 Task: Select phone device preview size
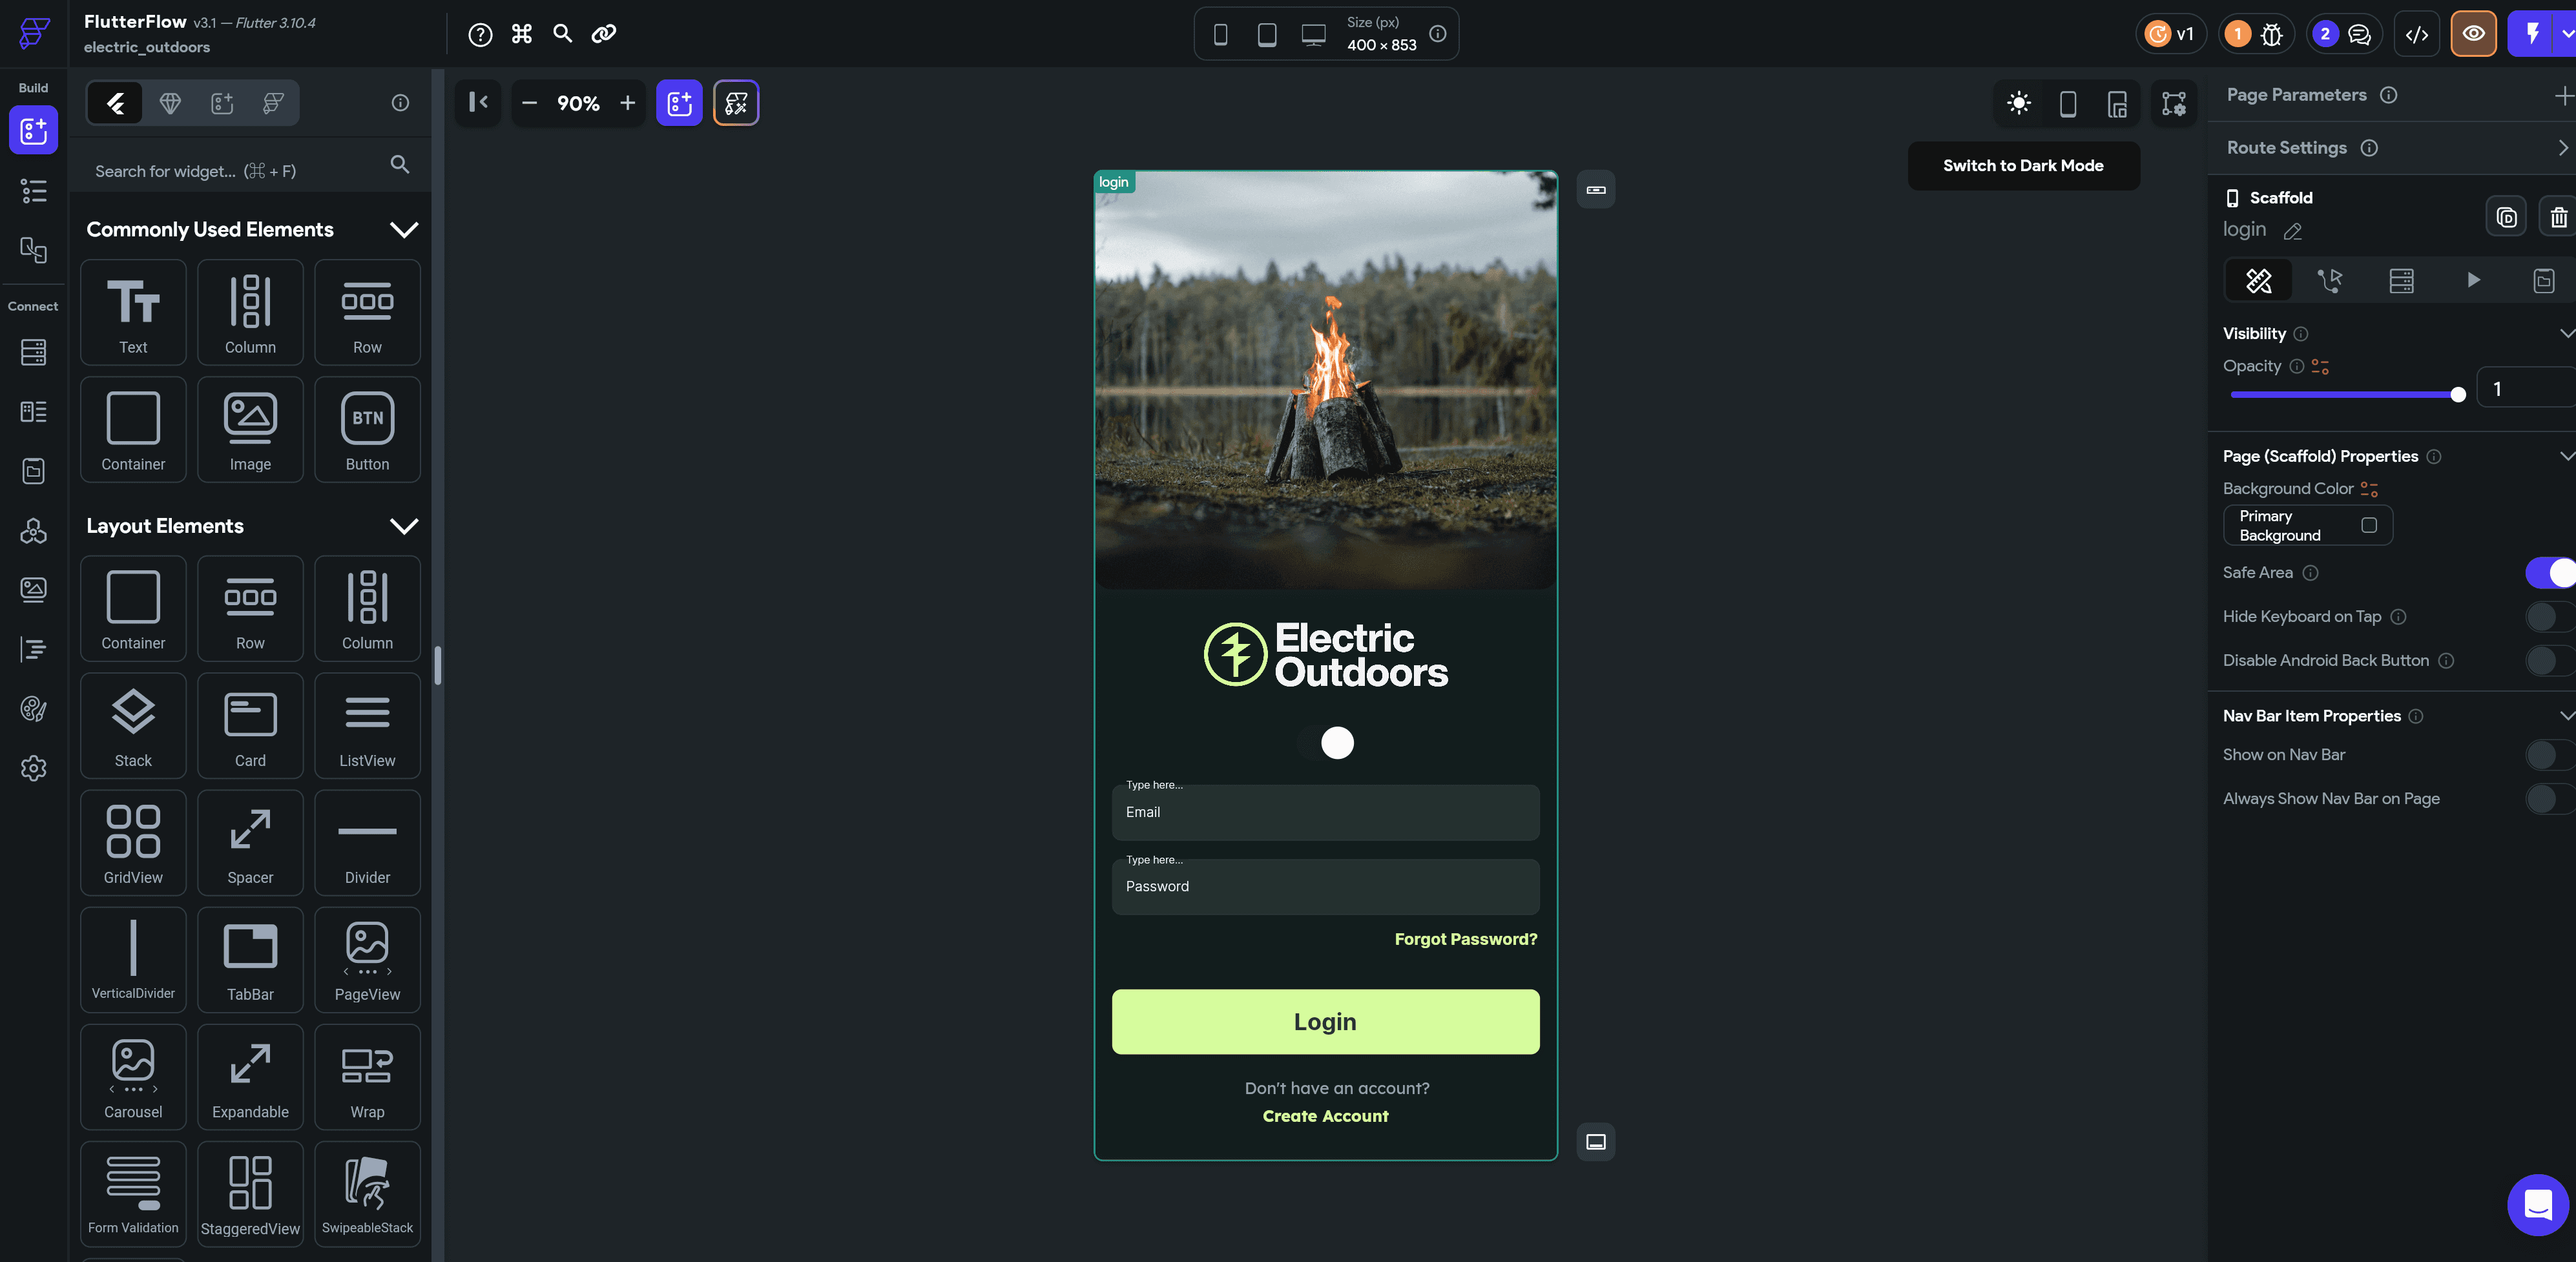tap(1220, 35)
